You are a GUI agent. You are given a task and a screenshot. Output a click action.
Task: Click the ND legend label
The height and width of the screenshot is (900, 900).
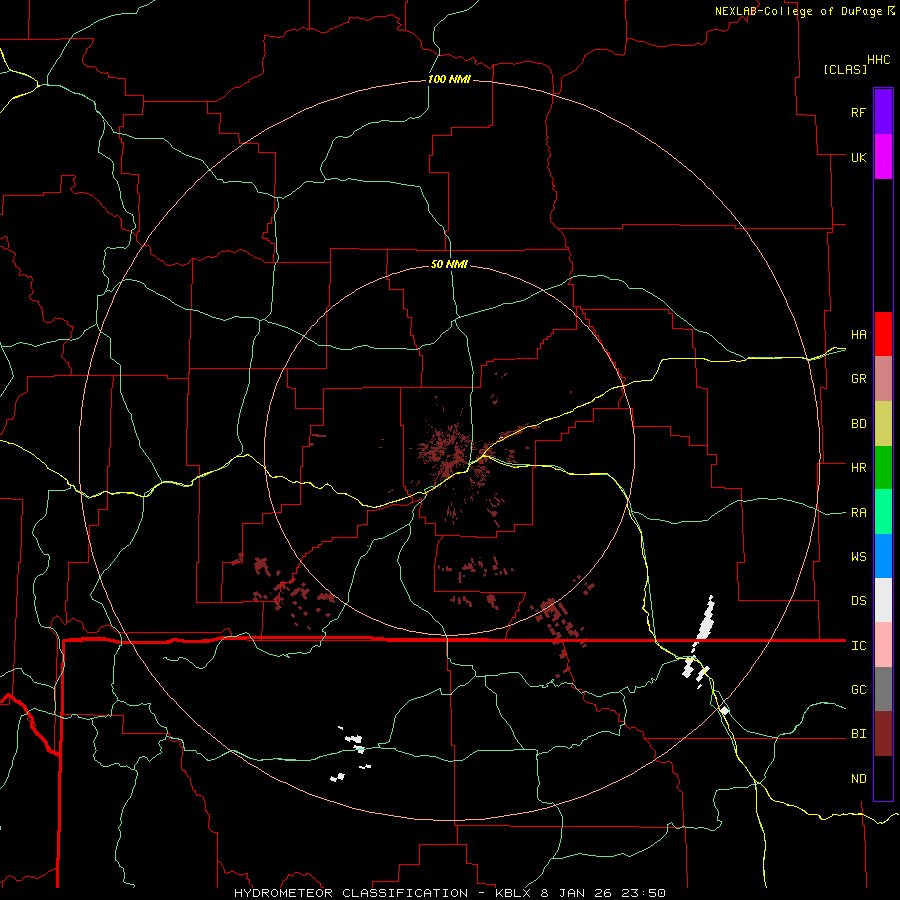click(x=858, y=779)
